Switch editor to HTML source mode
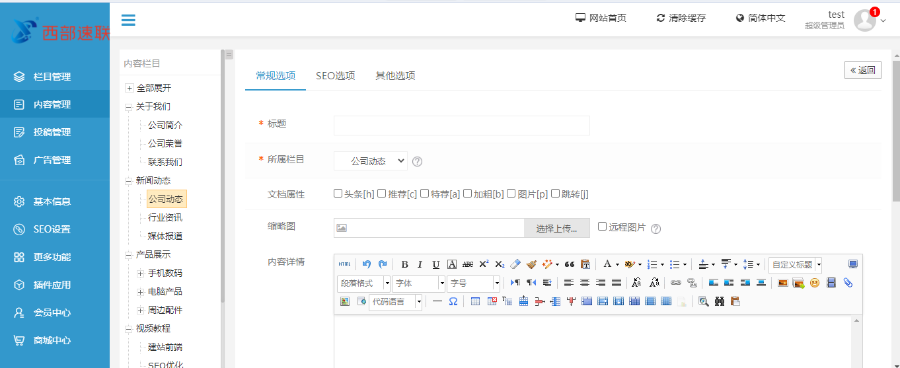This screenshot has height=368, width=900. [x=344, y=264]
